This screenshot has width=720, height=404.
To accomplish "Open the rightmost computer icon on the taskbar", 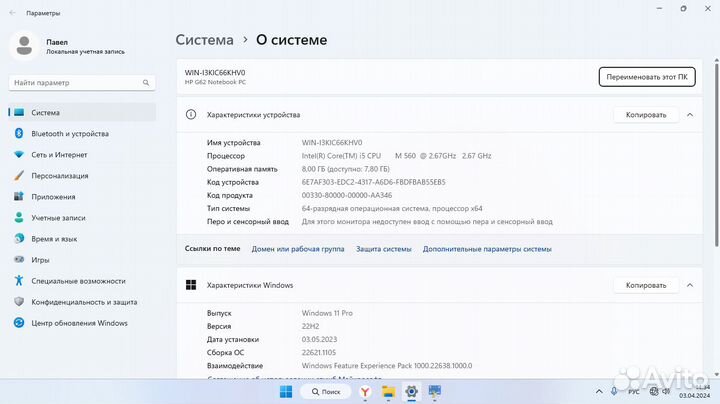I will coord(434,392).
